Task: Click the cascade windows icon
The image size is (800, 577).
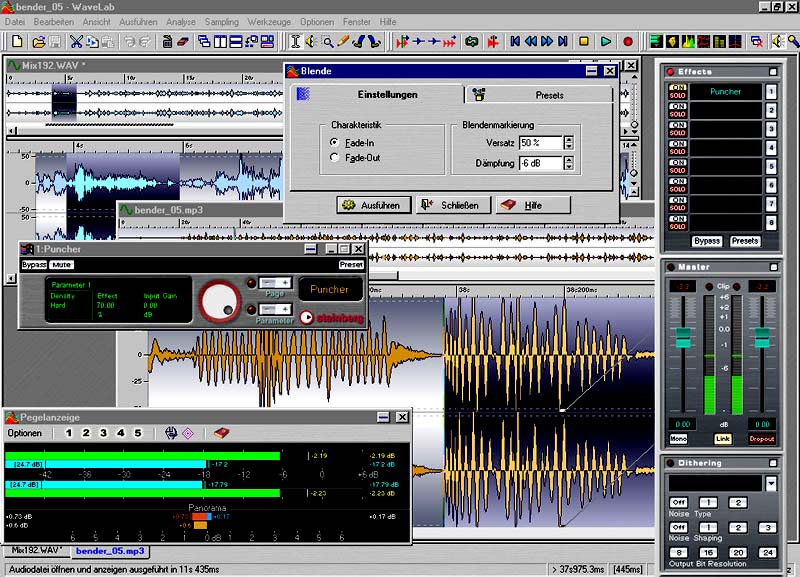Action: point(204,42)
